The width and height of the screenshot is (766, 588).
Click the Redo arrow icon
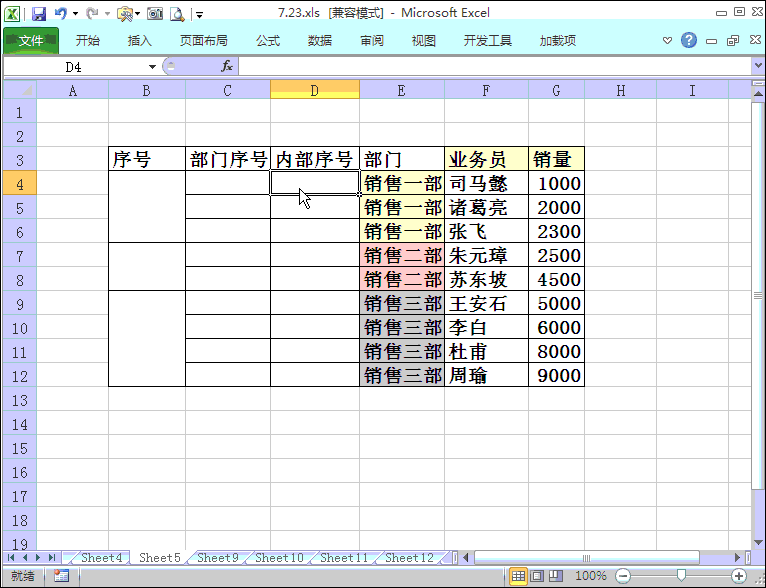(92, 14)
